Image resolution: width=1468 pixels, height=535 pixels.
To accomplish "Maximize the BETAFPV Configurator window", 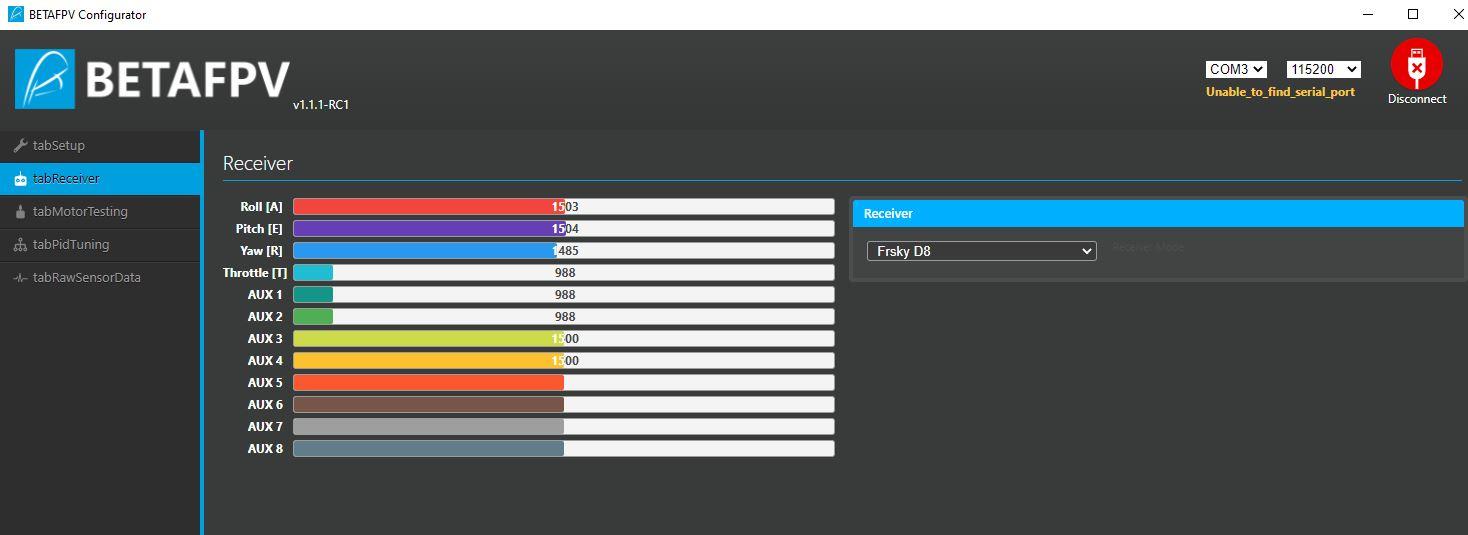I will pyautogui.click(x=1413, y=14).
